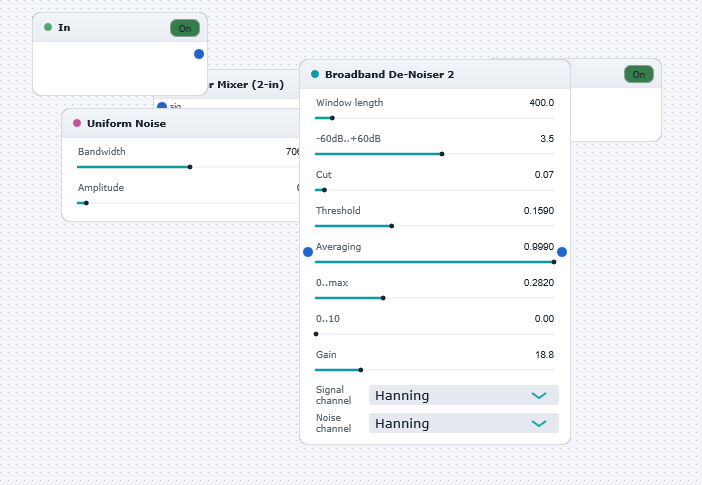Click the Window length value 400.0

coord(542,103)
